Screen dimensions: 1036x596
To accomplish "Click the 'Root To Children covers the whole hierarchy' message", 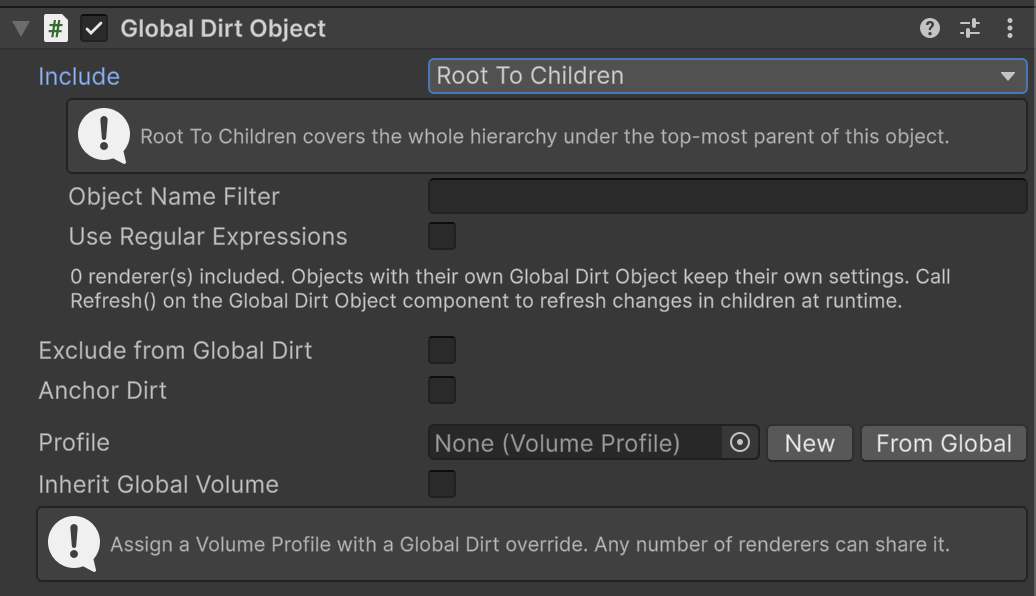I will (544, 136).
